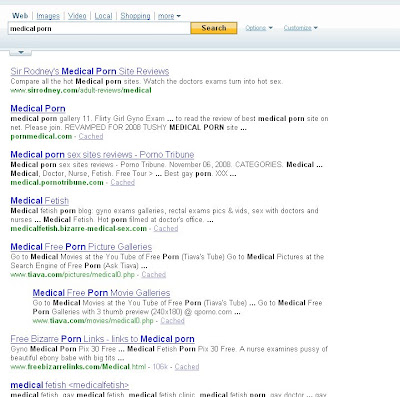The height and width of the screenshot is (397, 400).
Task: Expand the small arrow tab below search bar
Action: [21, 52]
